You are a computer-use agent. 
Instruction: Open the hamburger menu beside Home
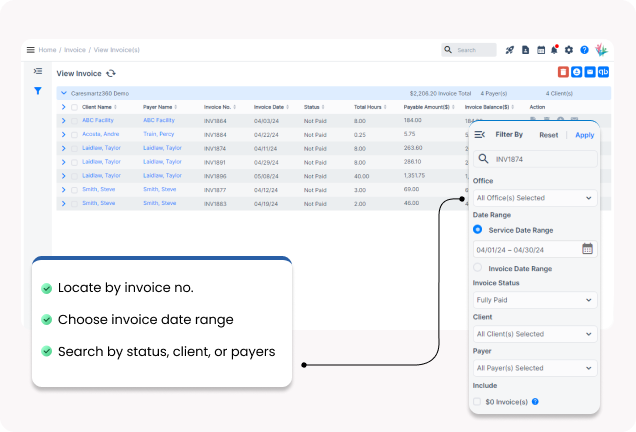pyautogui.click(x=30, y=50)
